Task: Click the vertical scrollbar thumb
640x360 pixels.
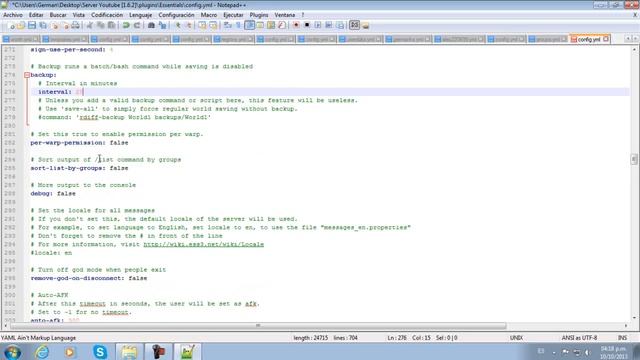Action: pyautogui.click(x=634, y=159)
